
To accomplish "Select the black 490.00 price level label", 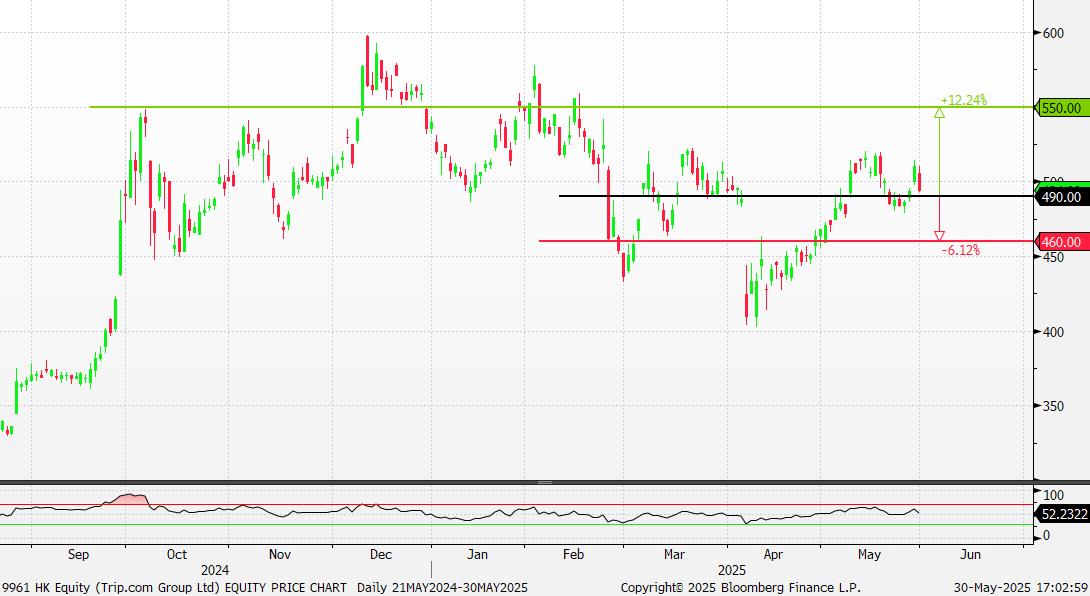I will [x=1064, y=197].
